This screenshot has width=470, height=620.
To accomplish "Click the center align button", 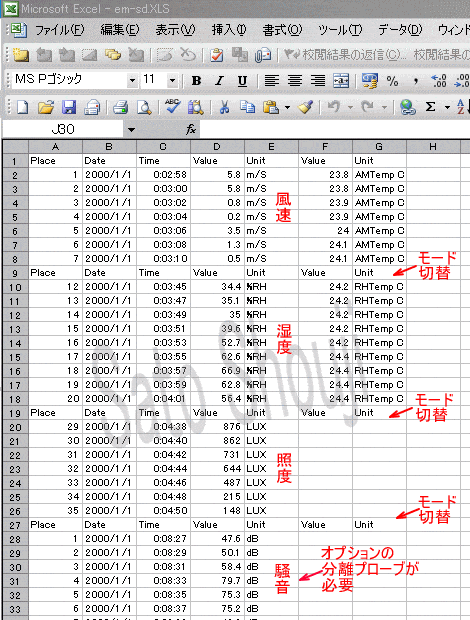I will point(294,81).
